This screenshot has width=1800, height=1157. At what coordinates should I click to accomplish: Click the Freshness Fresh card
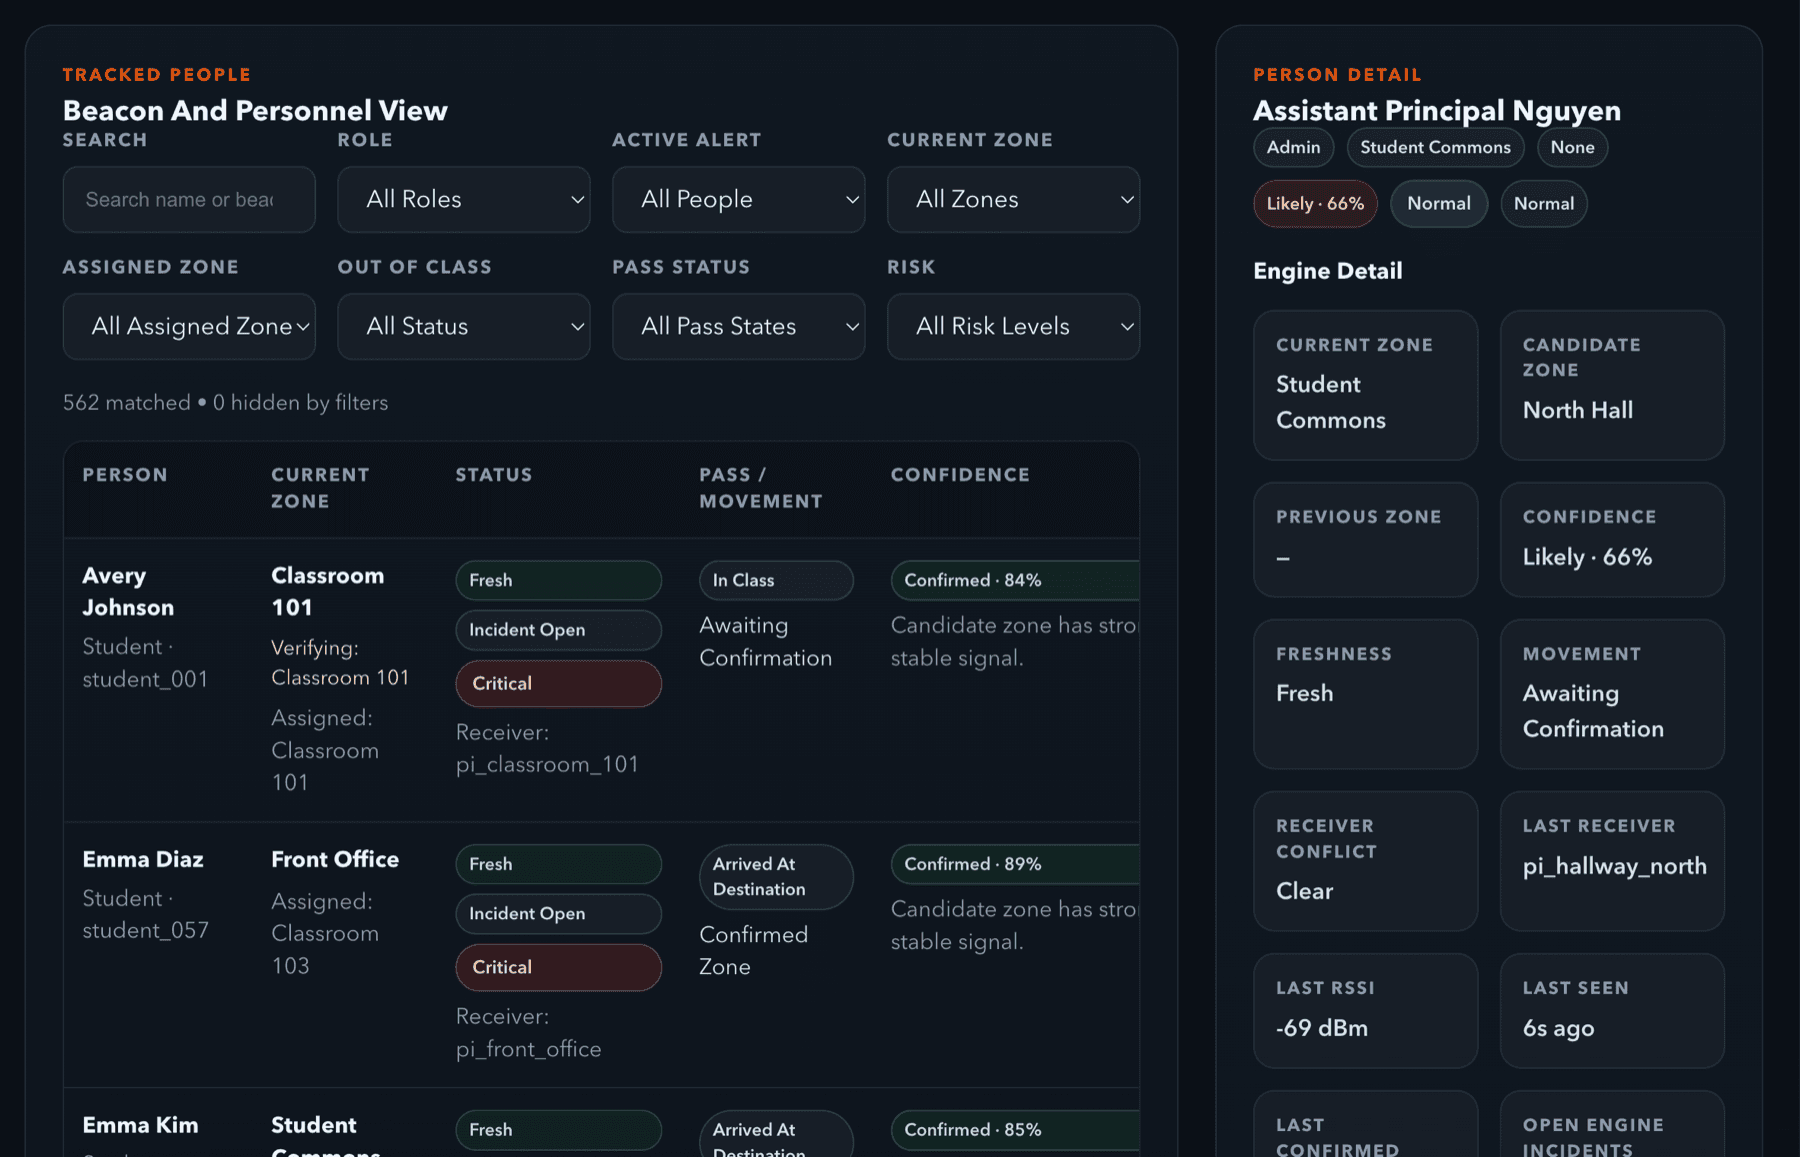pos(1366,694)
